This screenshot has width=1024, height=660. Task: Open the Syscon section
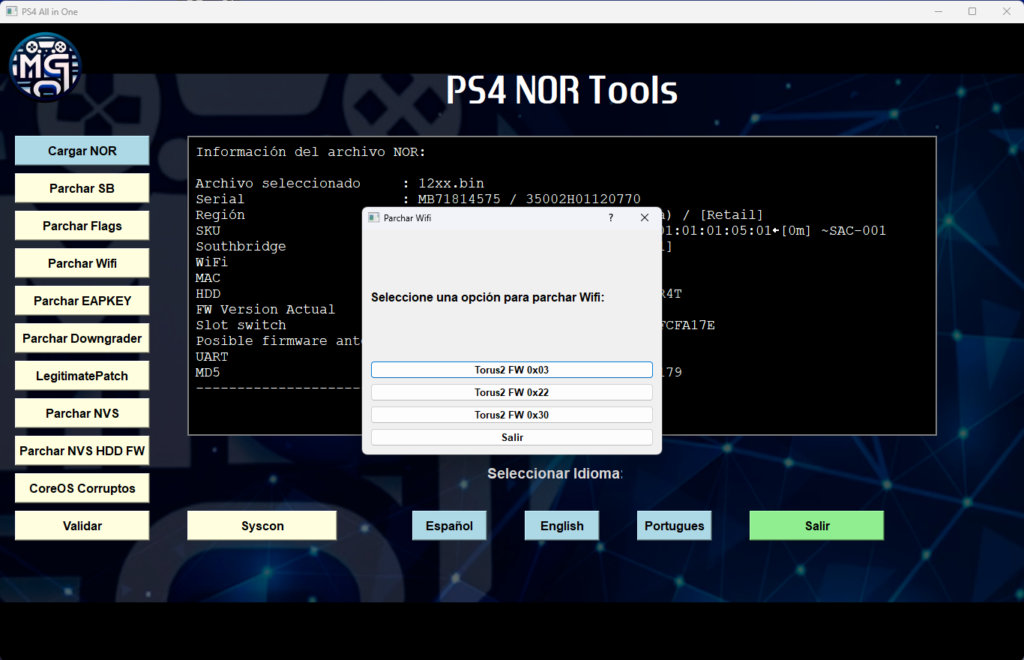262,526
